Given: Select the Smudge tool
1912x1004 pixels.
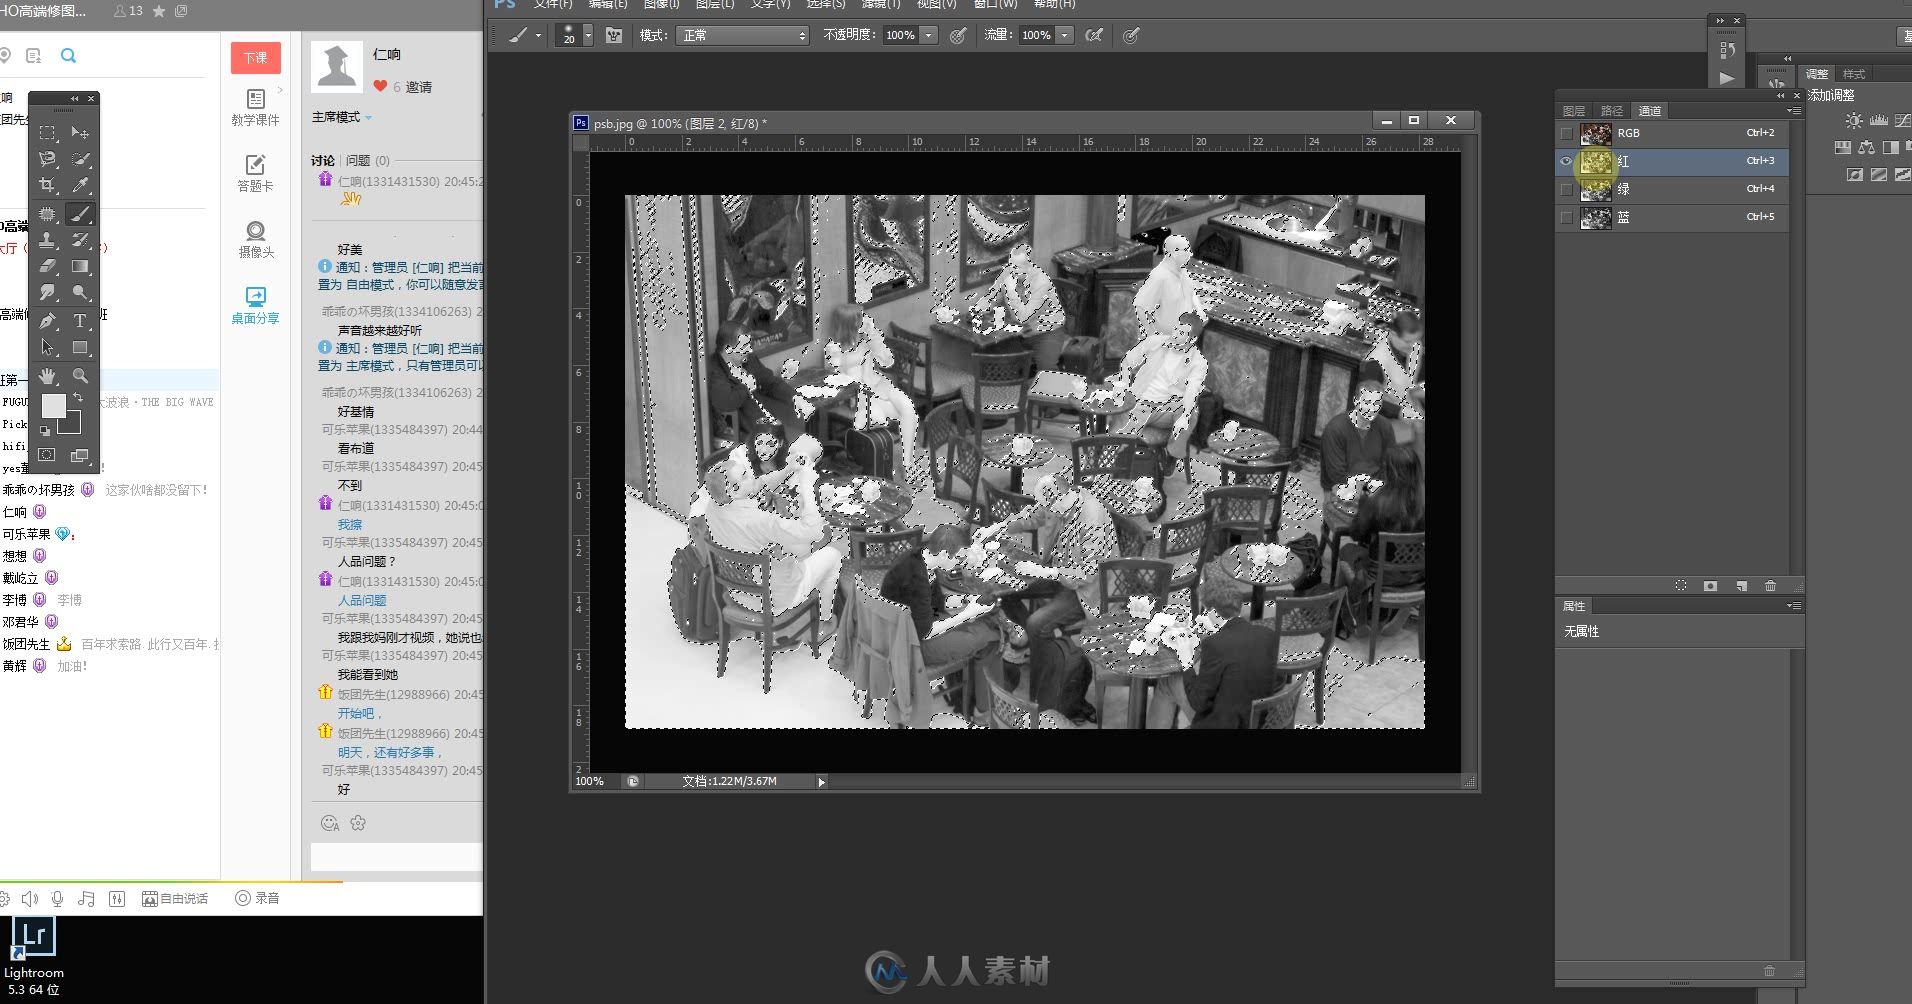Looking at the screenshot, I should [x=47, y=293].
